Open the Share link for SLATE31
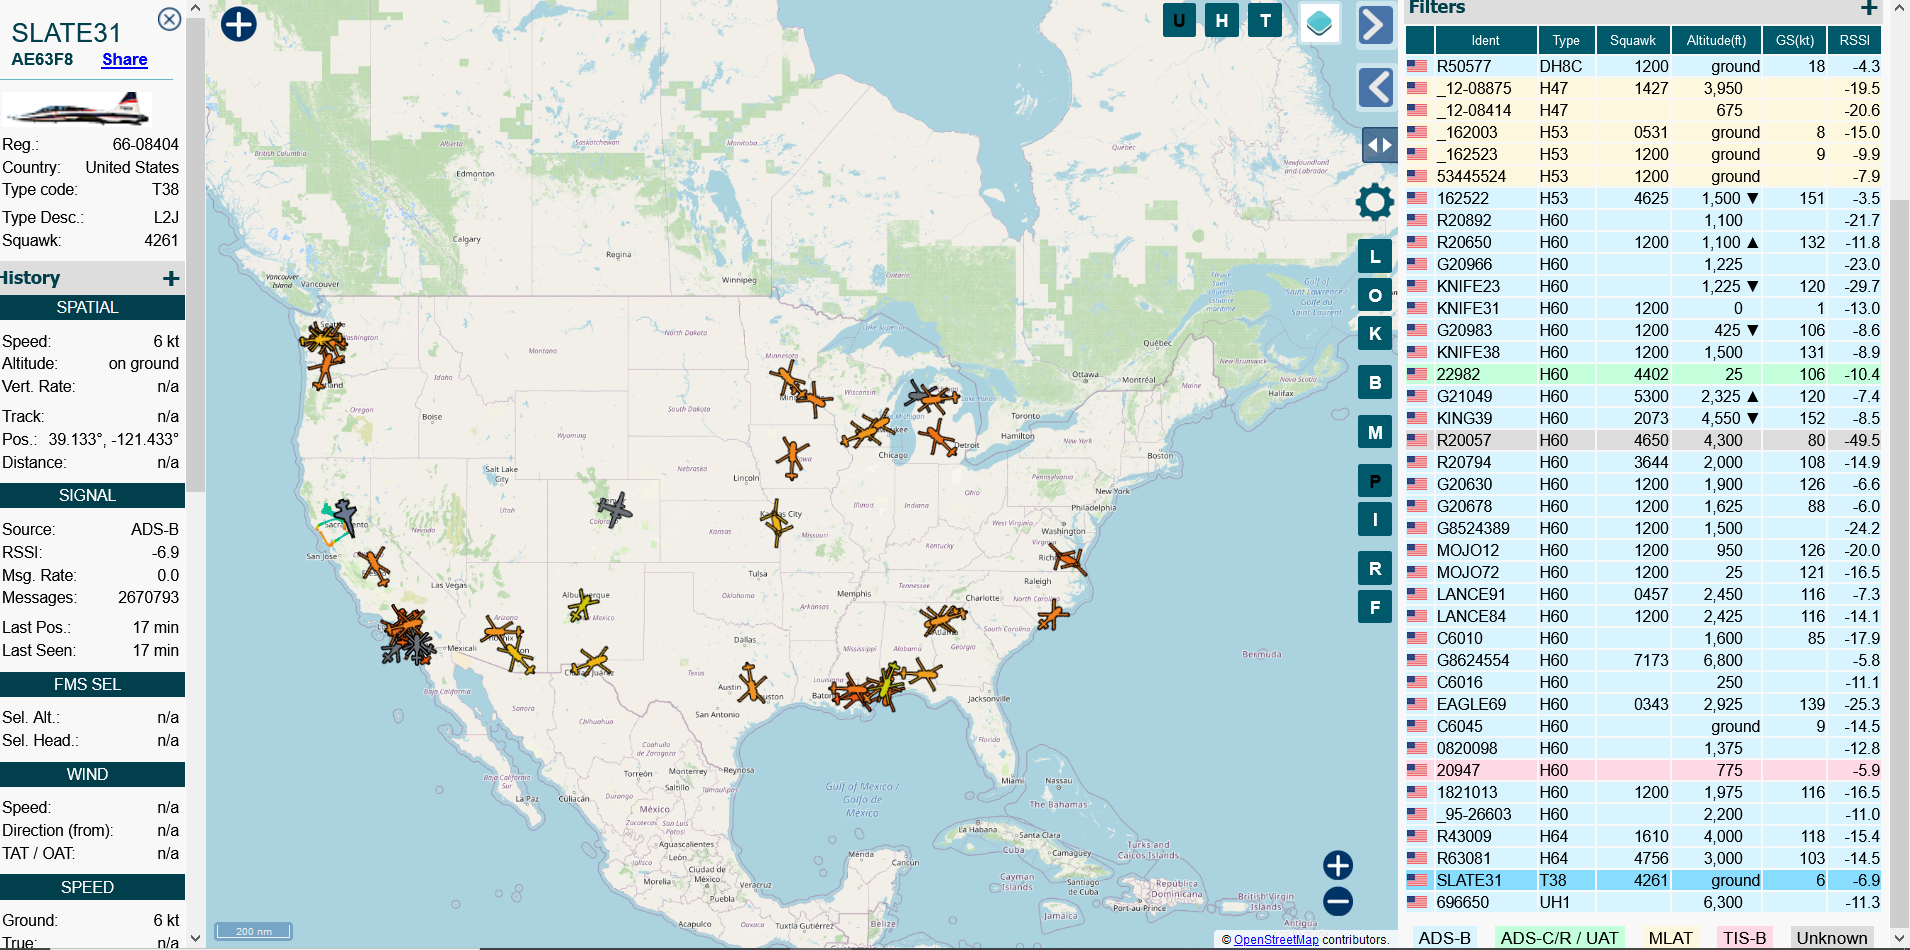The height and width of the screenshot is (950, 1910). click(x=125, y=60)
